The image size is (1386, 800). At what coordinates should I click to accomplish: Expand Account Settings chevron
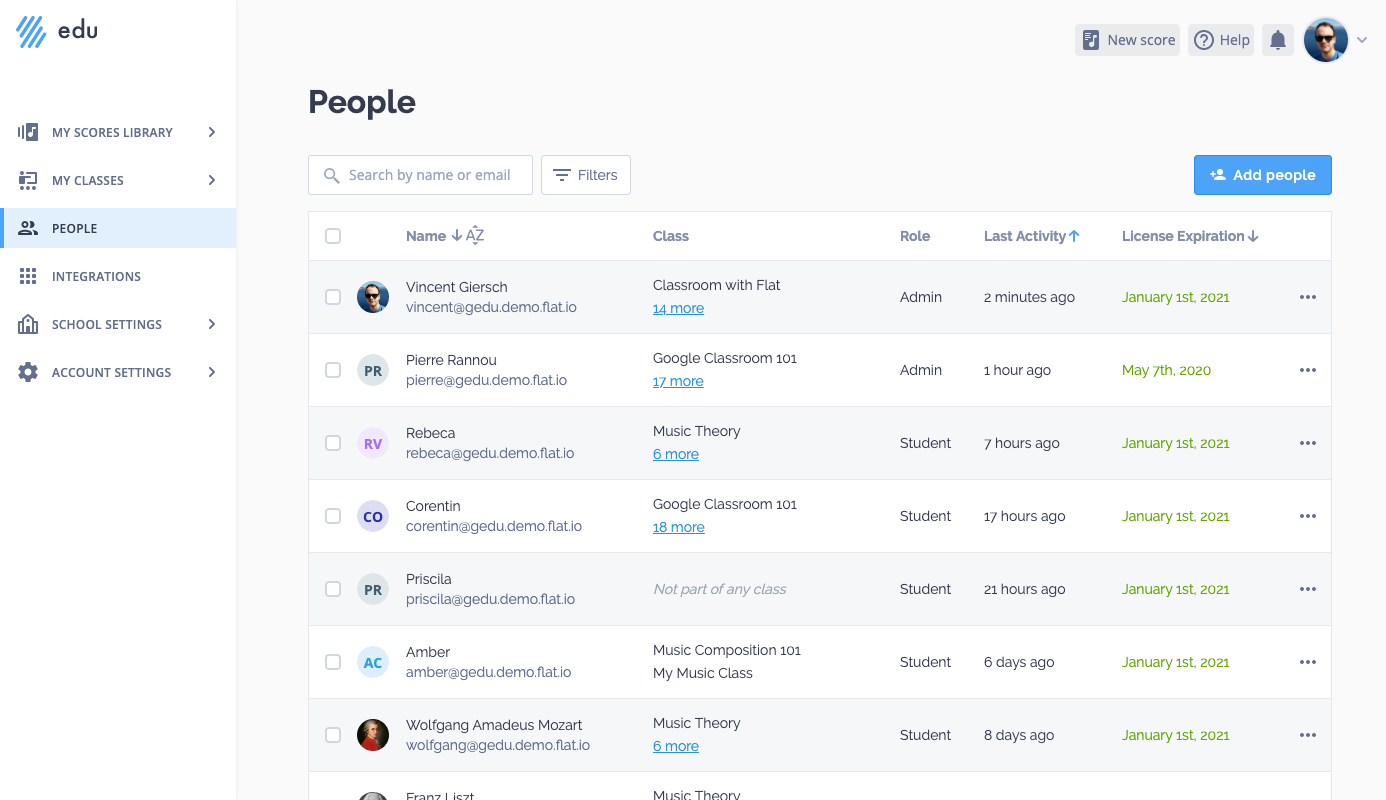click(x=212, y=372)
